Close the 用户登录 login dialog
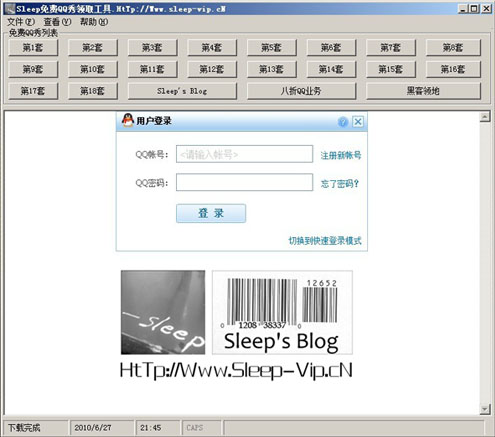The width and height of the screenshot is (495, 437). tap(358, 122)
